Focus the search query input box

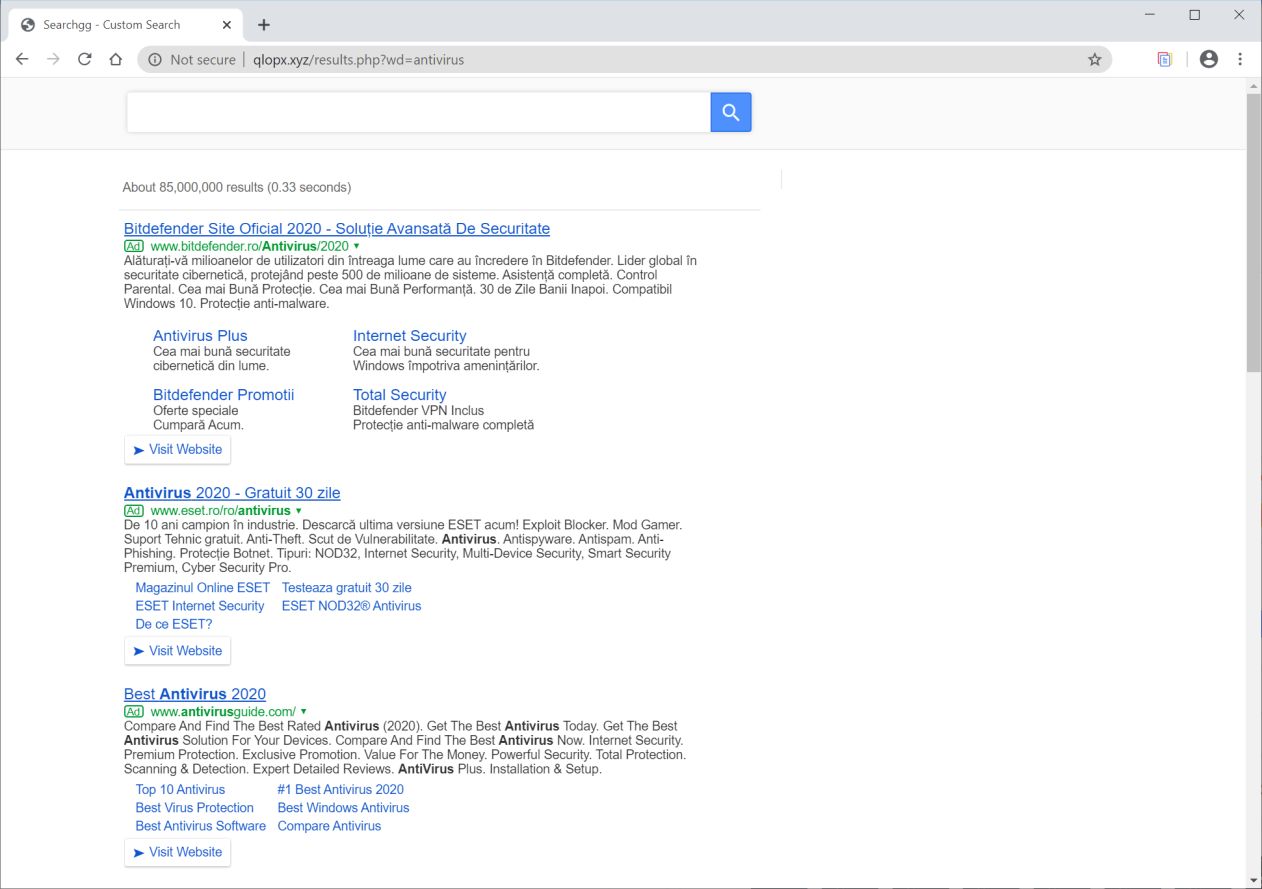point(418,113)
